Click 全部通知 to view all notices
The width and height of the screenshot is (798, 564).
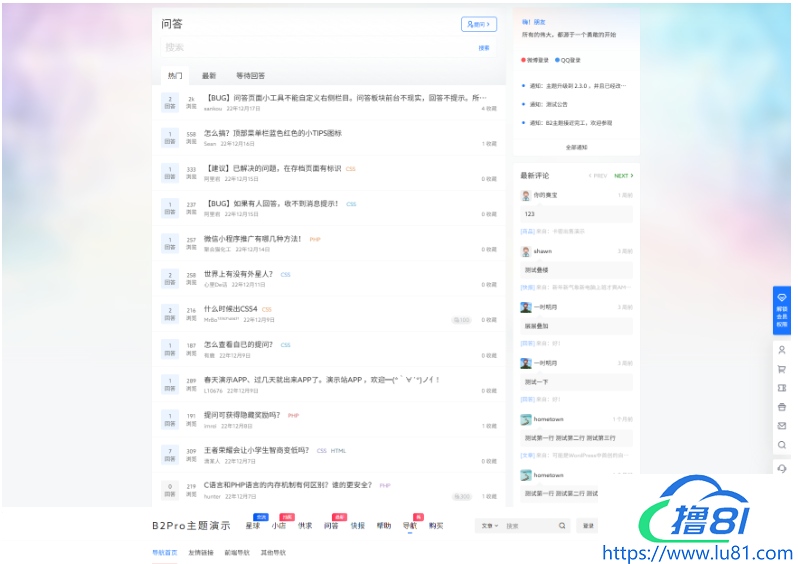point(577,147)
